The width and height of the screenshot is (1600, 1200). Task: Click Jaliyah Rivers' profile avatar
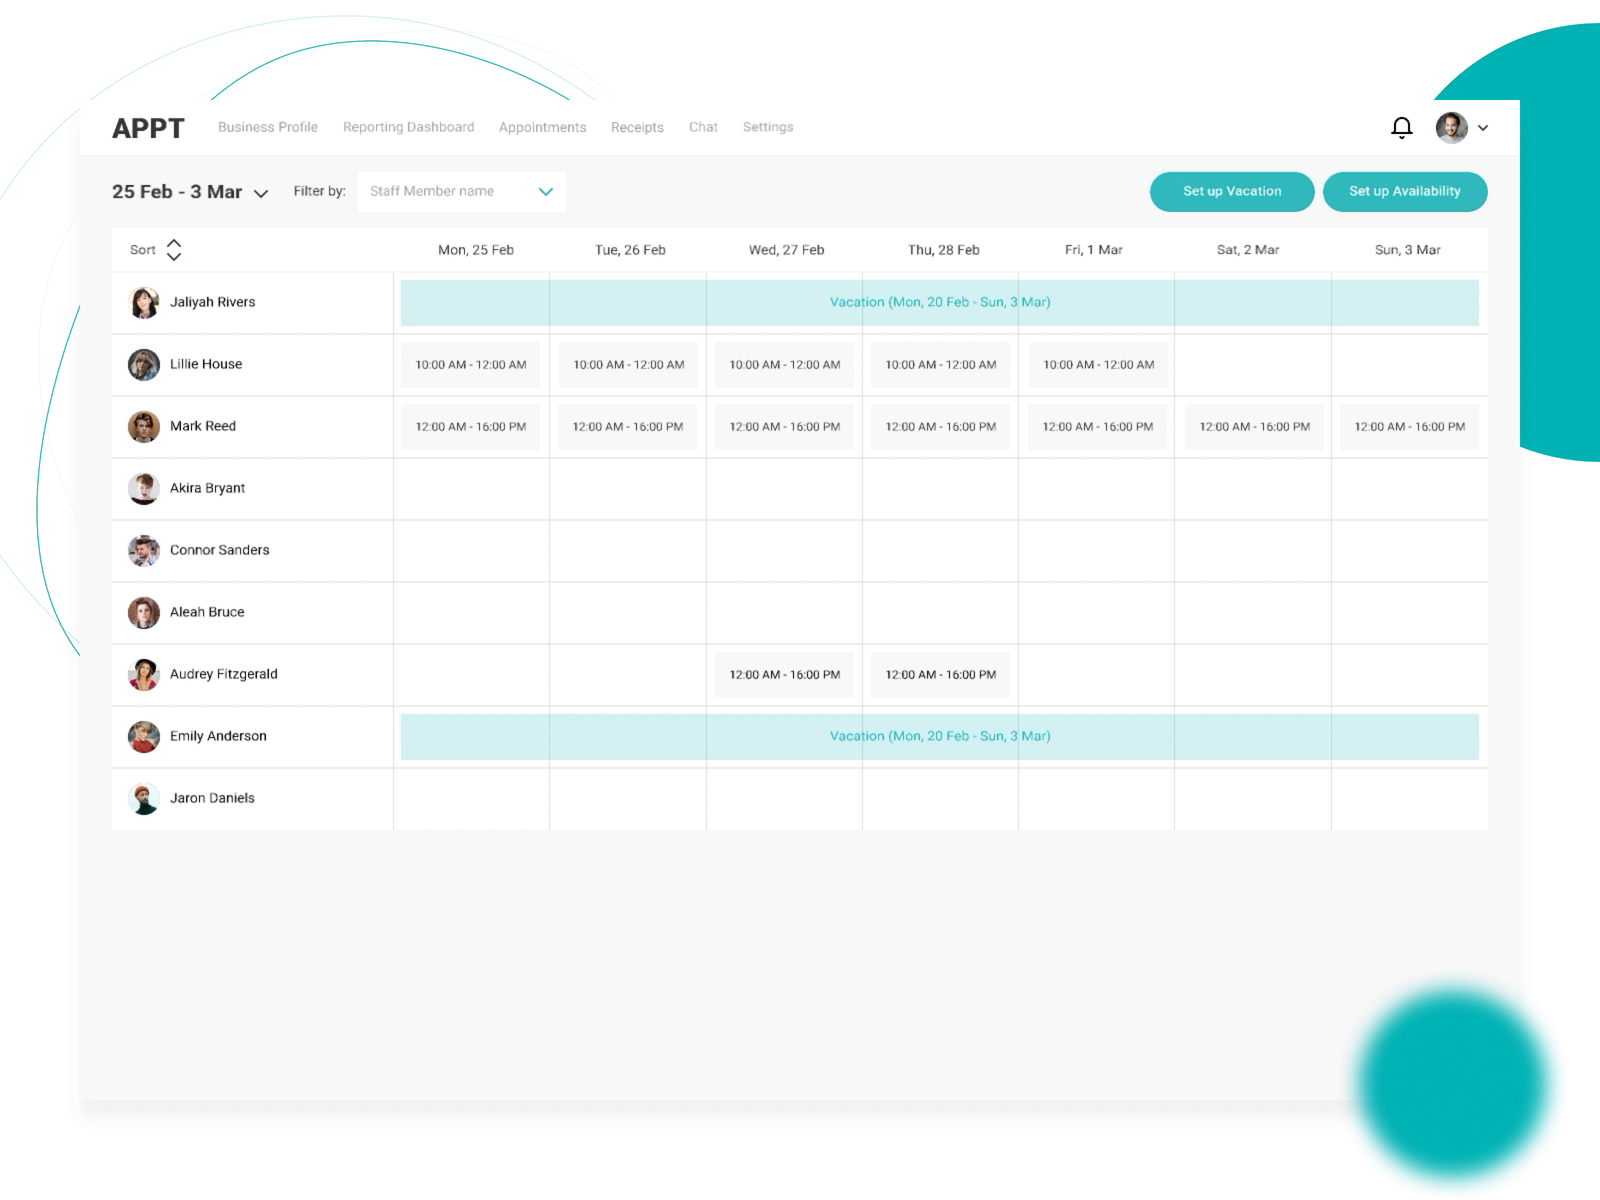click(144, 302)
